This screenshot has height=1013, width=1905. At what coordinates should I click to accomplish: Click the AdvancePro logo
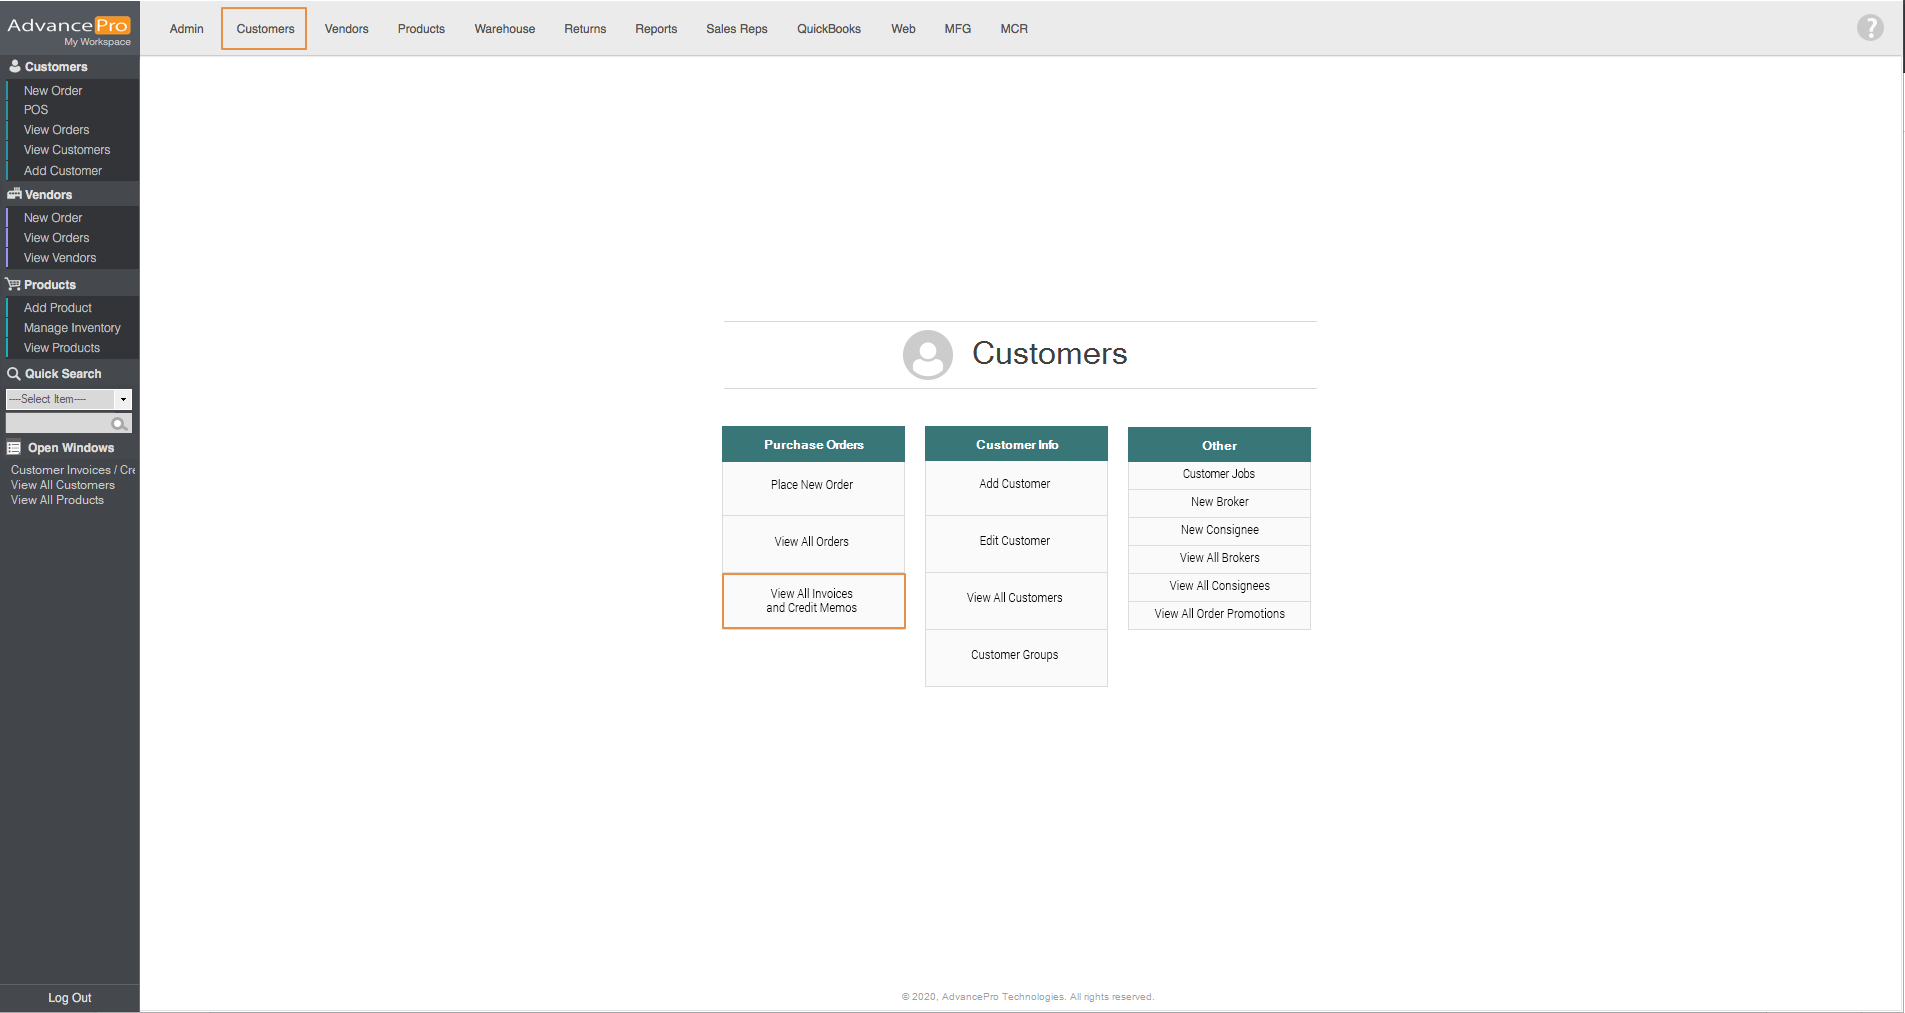pos(68,26)
